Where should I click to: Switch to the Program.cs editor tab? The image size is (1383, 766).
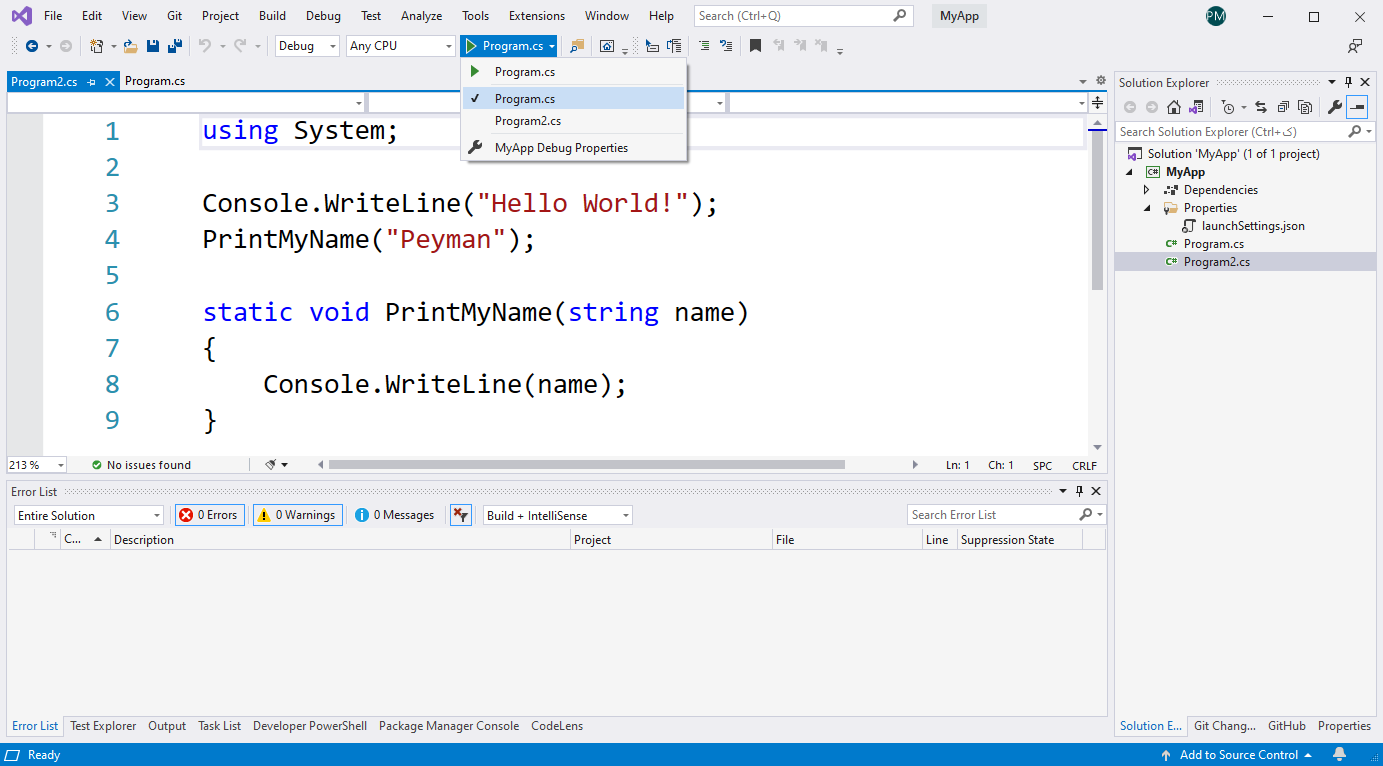click(x=155, y=82)
